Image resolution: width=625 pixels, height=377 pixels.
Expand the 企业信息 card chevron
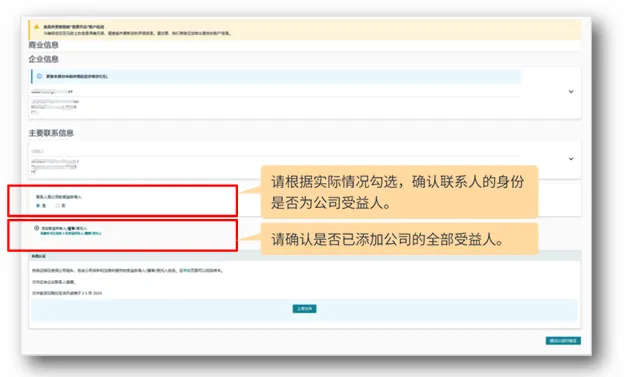coord(571,92)
